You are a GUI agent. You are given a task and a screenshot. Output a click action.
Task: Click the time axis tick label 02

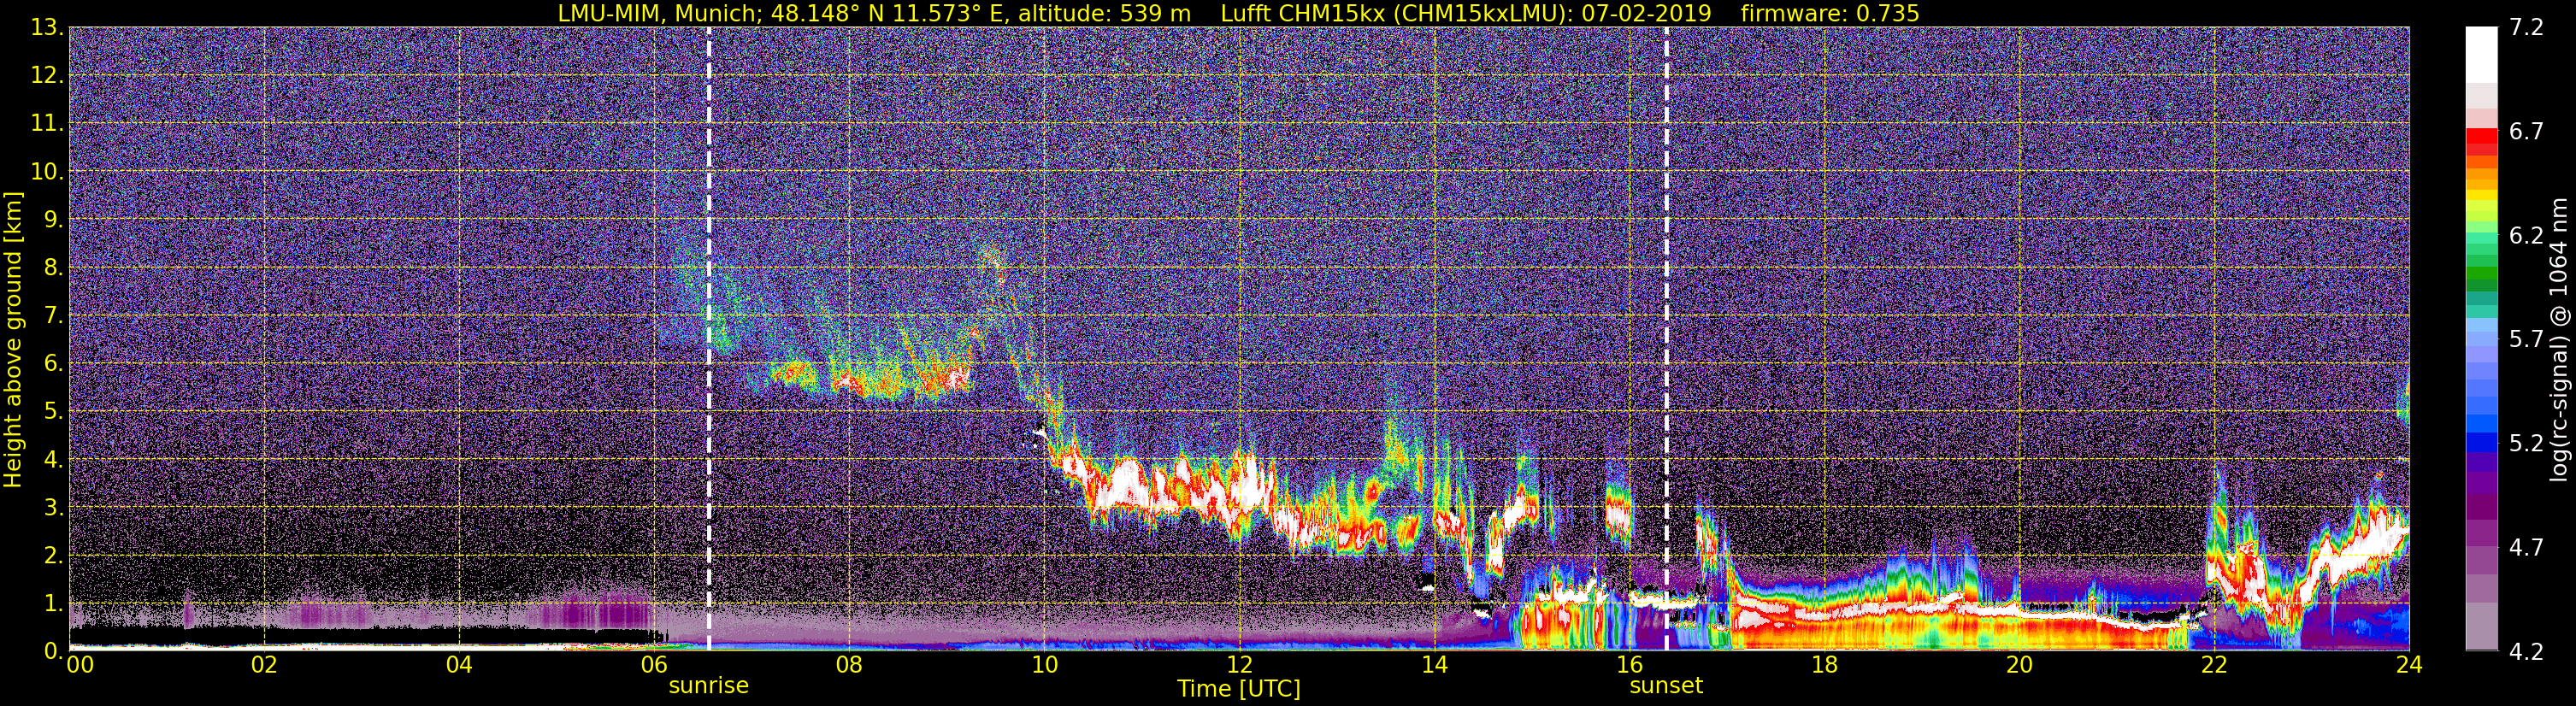point(264,665)
